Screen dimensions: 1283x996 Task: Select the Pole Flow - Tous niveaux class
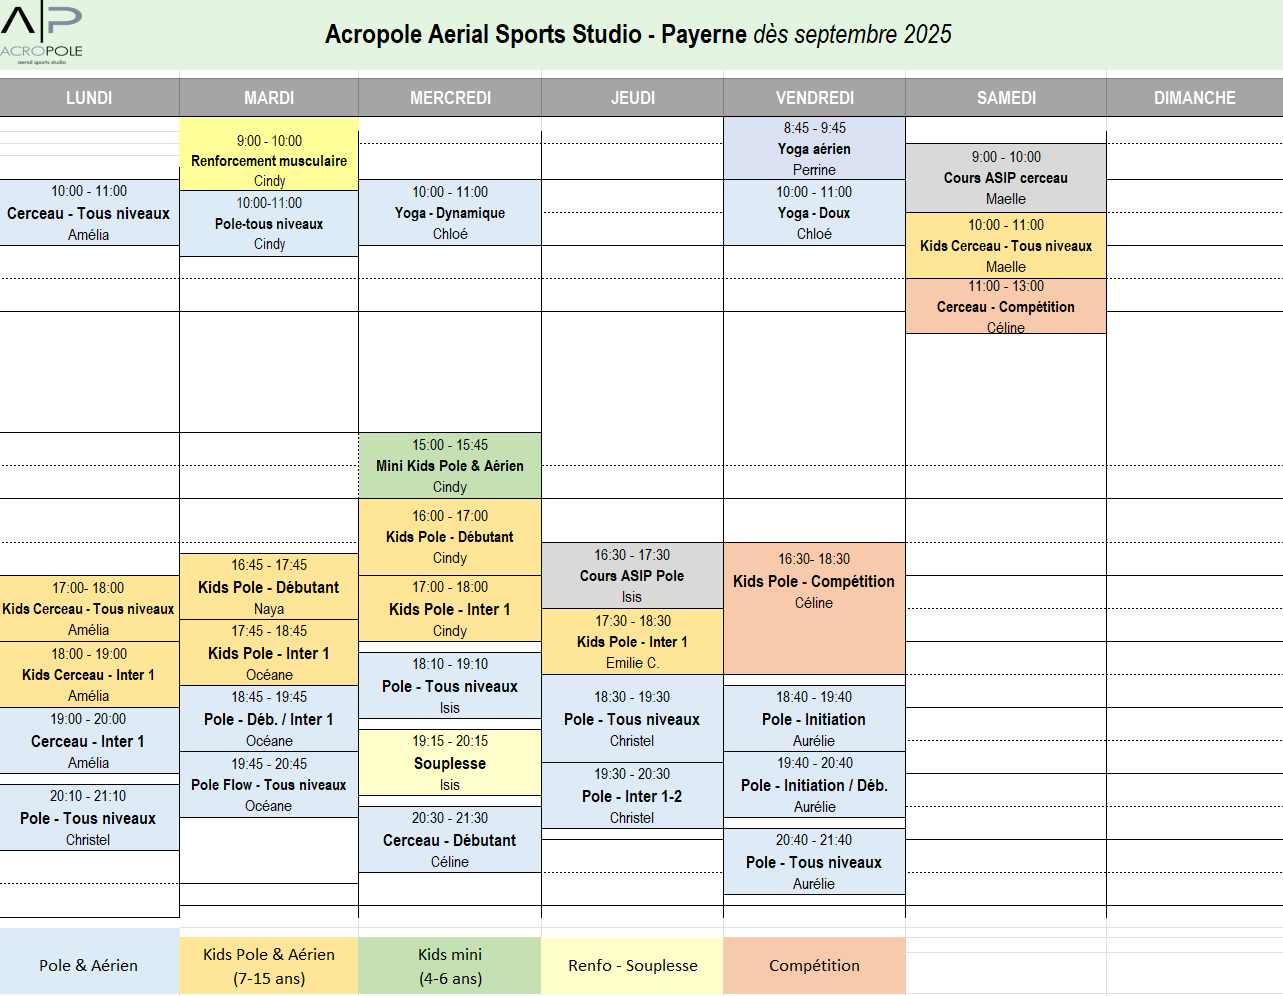269,785
